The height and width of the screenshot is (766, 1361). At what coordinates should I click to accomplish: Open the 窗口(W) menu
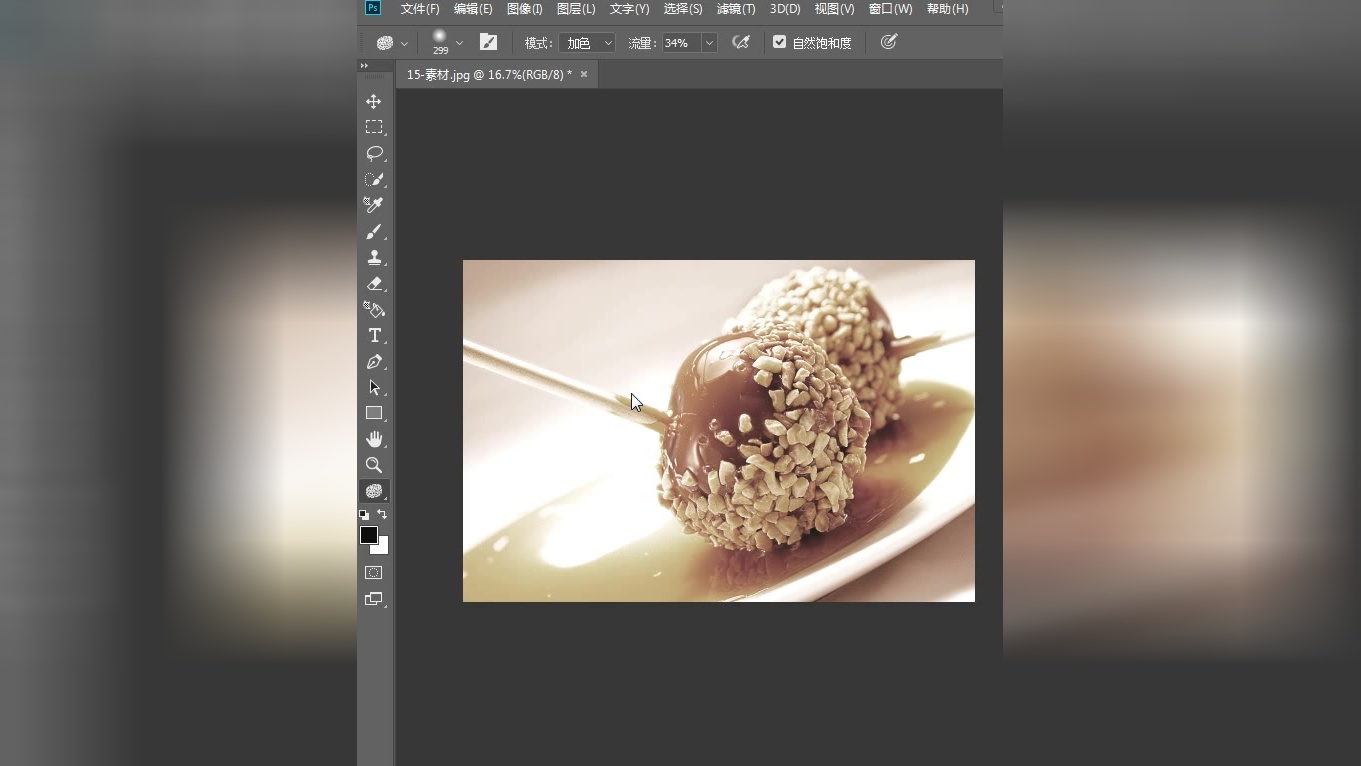coord(890,9)
